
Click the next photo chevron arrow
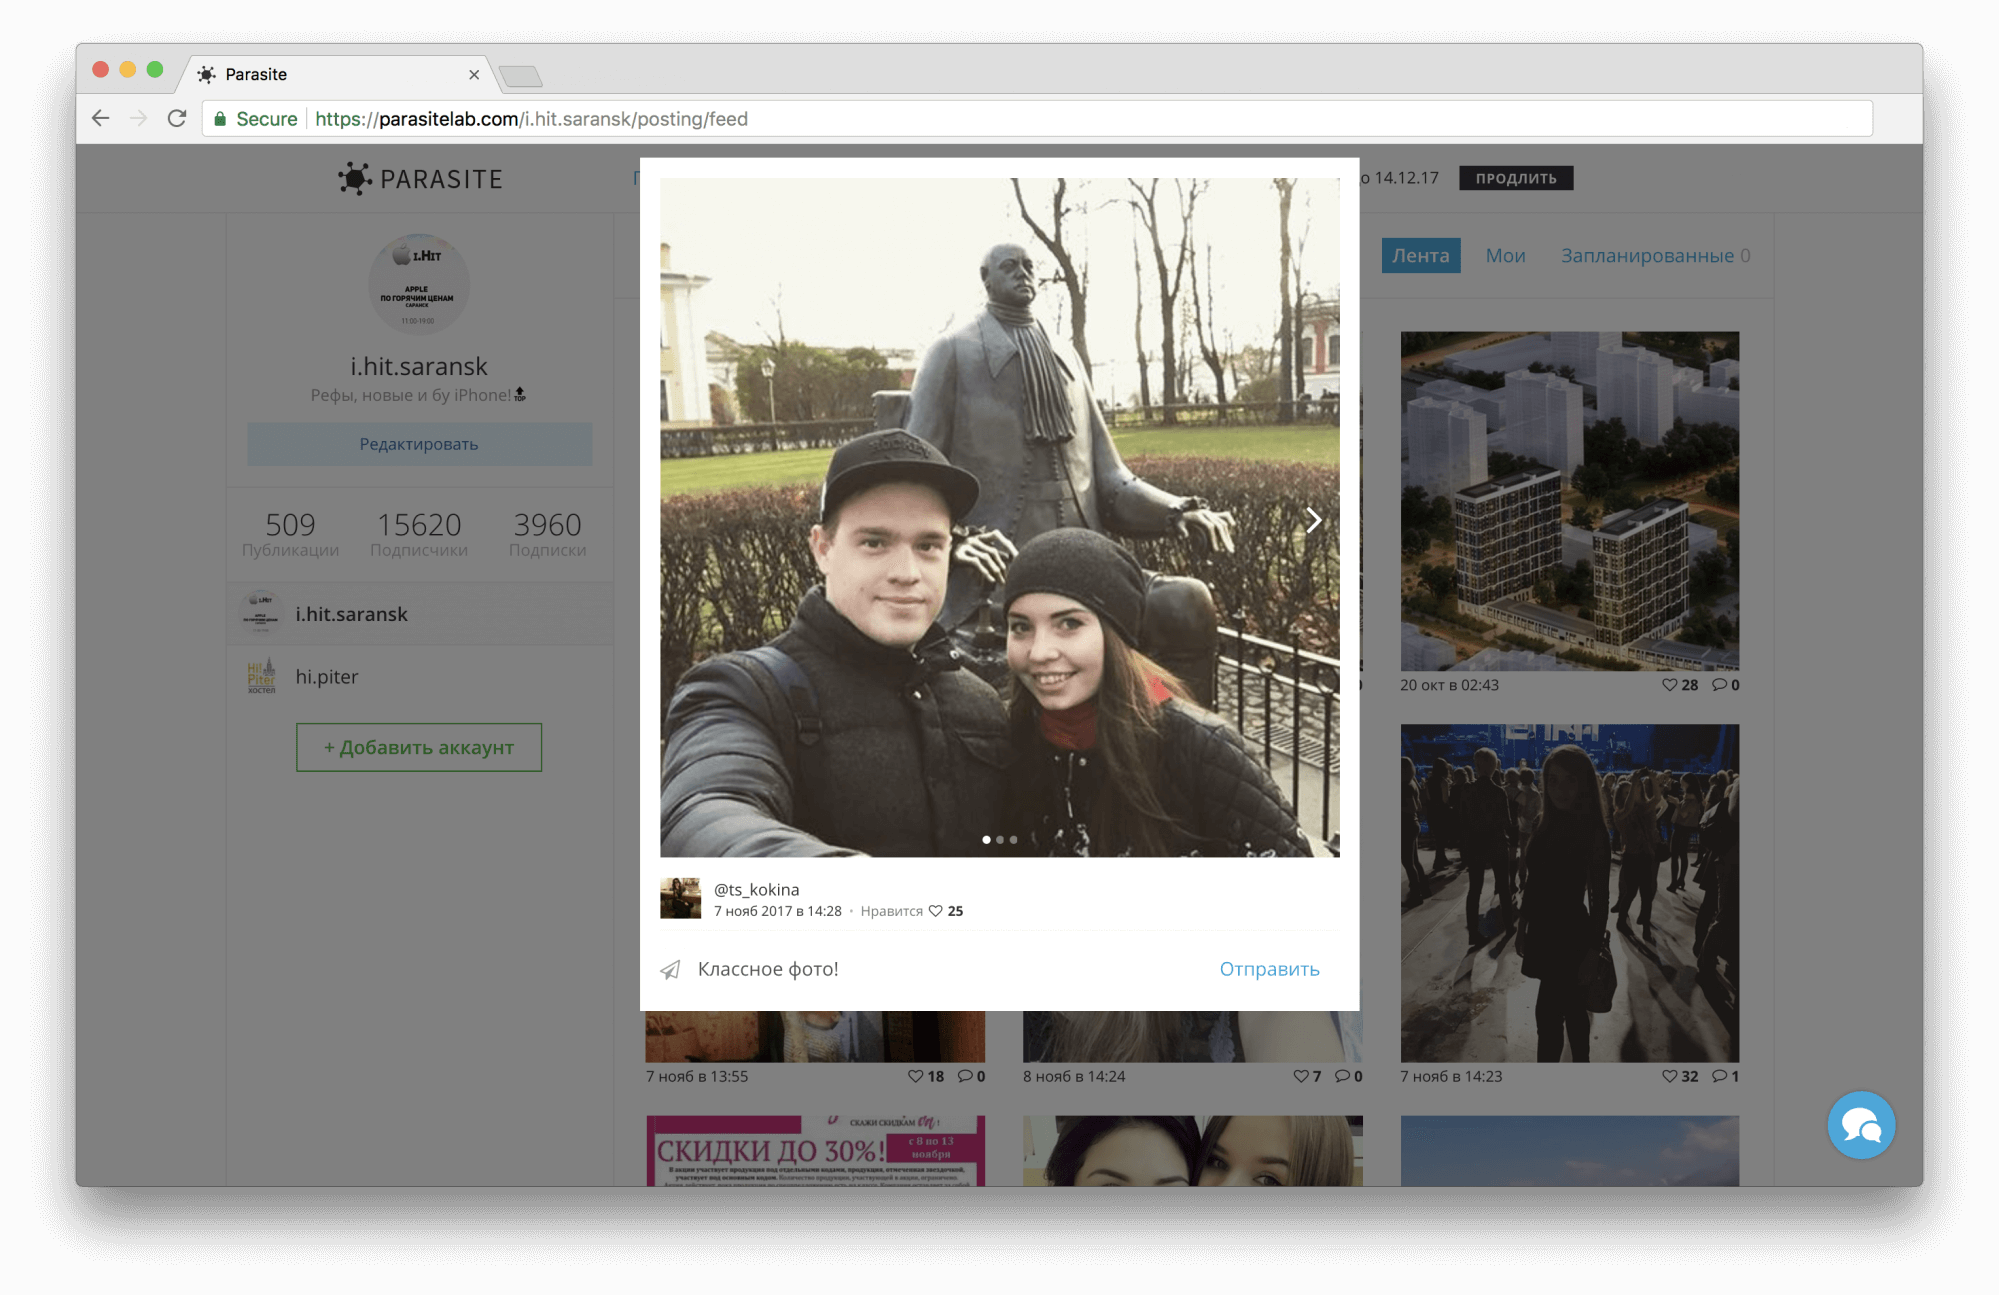(x=1313, y=520)
